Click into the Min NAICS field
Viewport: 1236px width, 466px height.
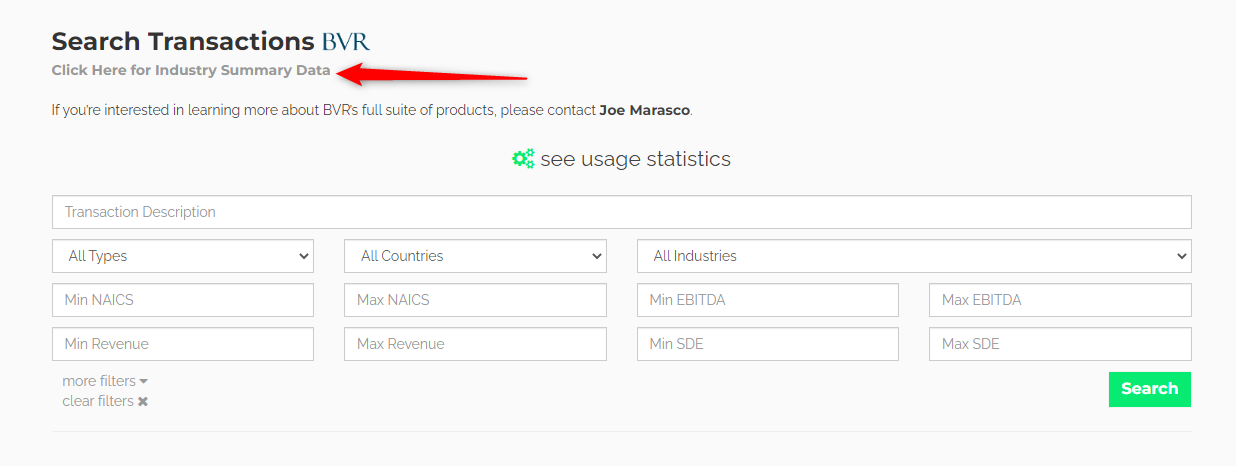pos(182,300)
